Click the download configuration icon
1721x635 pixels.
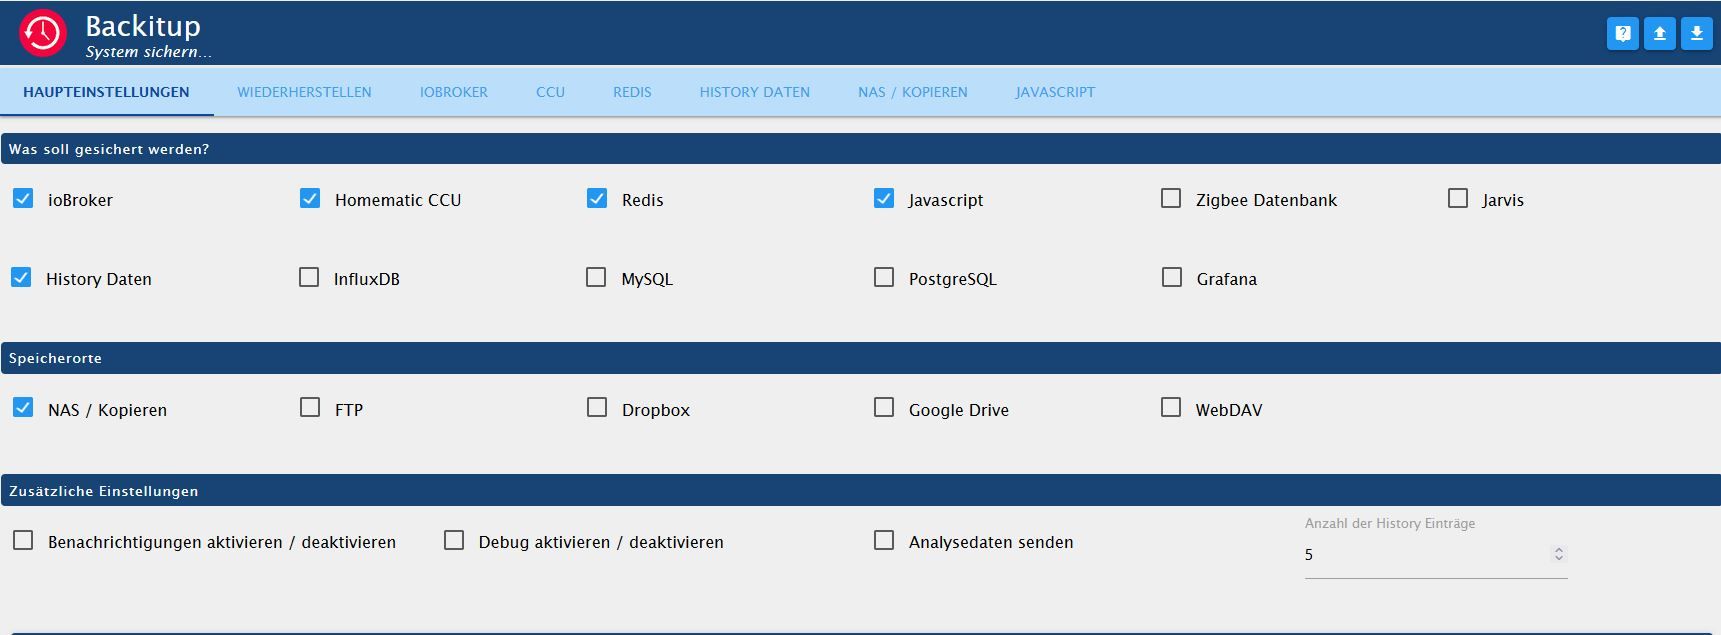pos(1696,33)
